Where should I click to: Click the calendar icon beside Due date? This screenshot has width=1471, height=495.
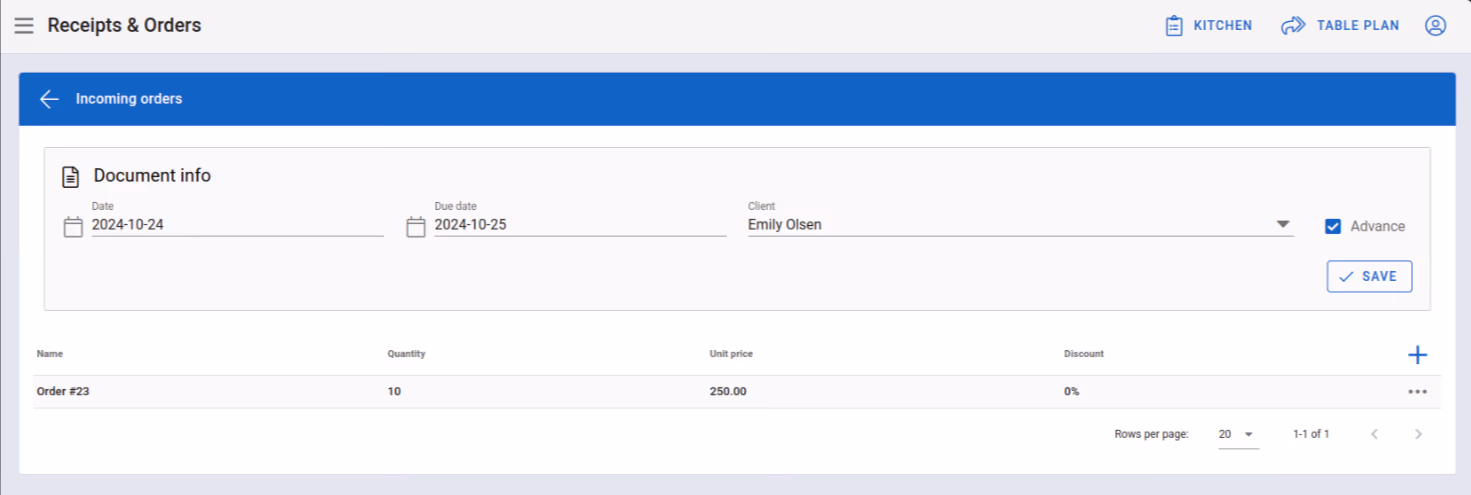coord(416,227)
